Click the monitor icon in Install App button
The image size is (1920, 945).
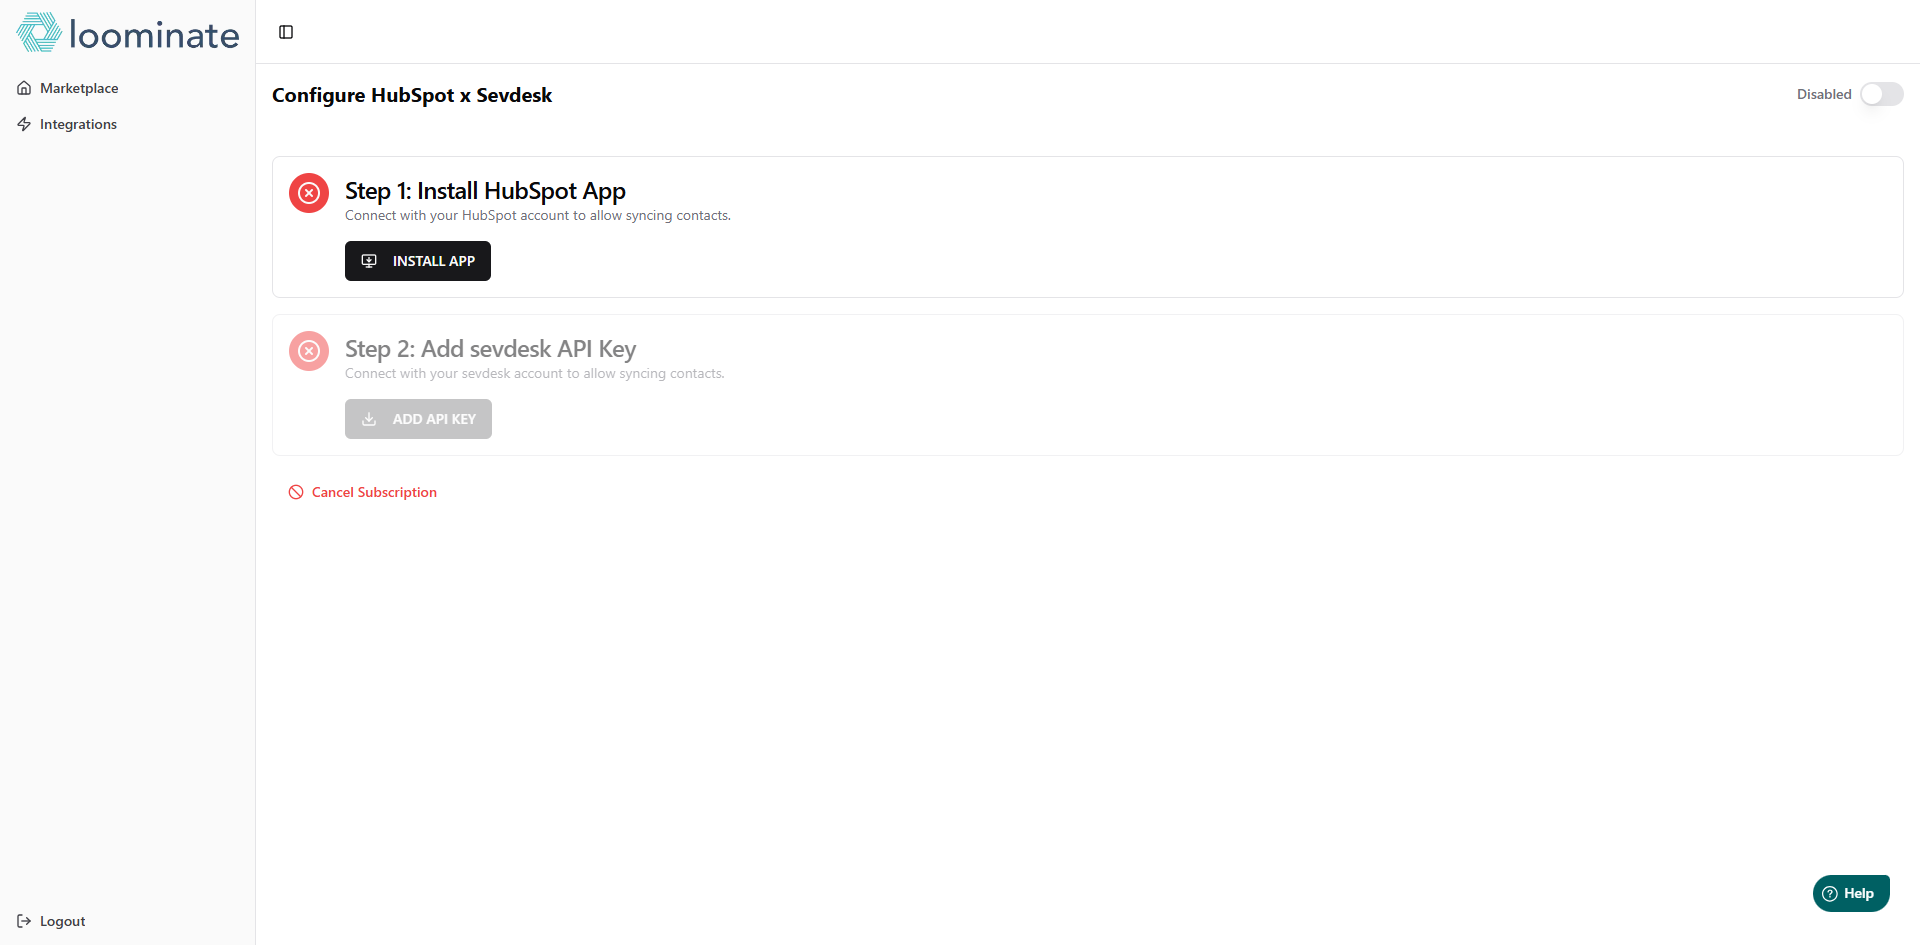coord(369,261)
